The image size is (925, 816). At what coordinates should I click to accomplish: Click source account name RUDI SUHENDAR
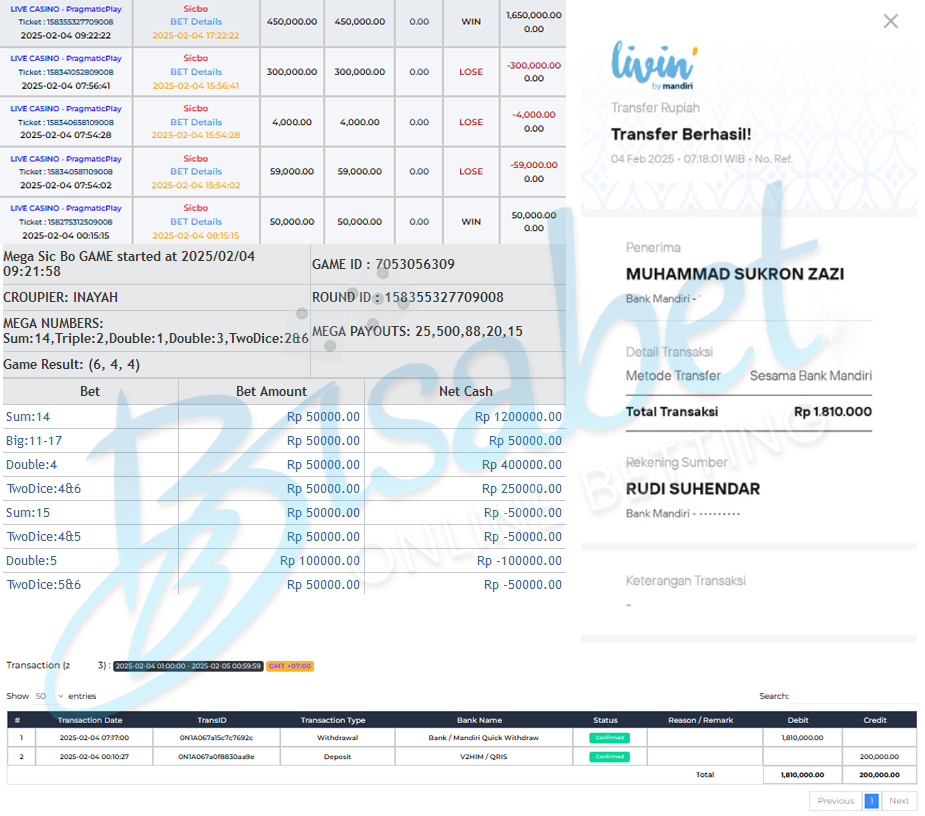(693, 489)
